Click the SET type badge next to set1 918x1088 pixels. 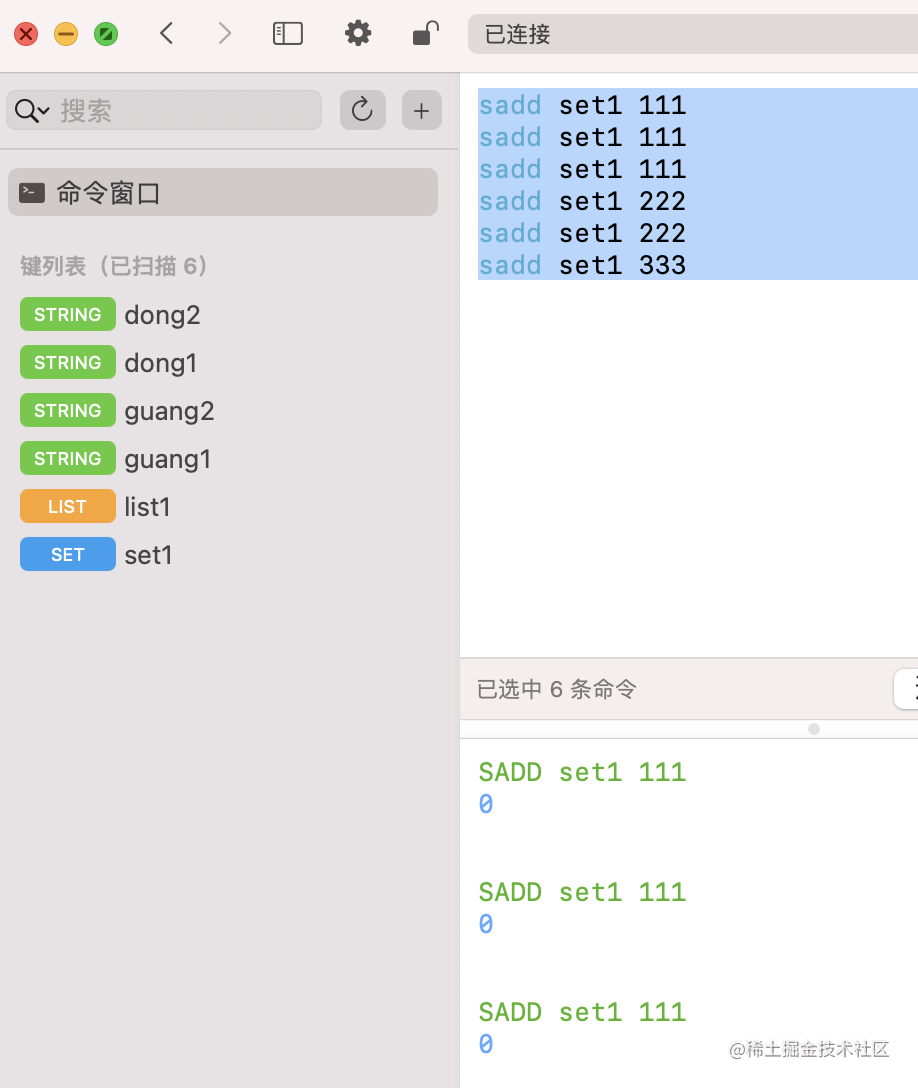coord(67,554)
